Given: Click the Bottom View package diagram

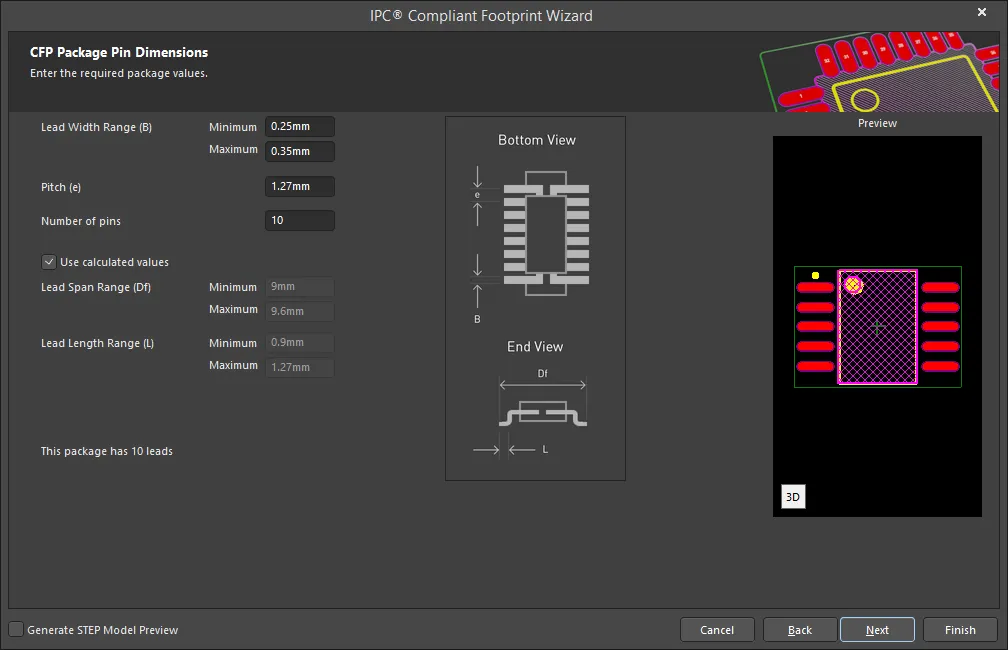Looking at the screenshot, I should pos(546,234).
